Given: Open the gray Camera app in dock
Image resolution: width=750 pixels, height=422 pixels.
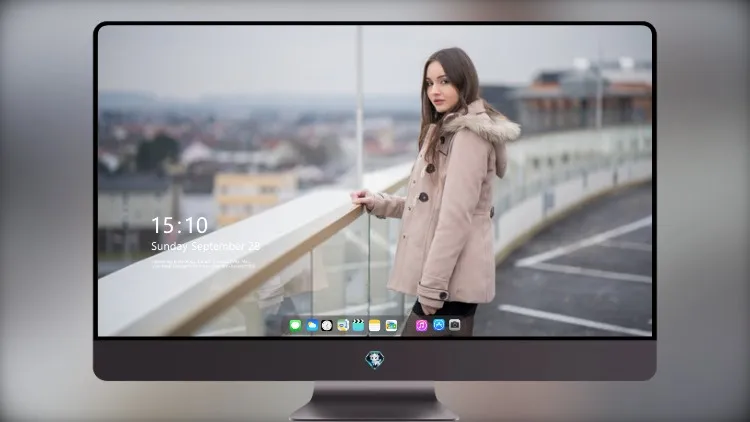Looking at the screenshot, I should click(x=454, y=325).
